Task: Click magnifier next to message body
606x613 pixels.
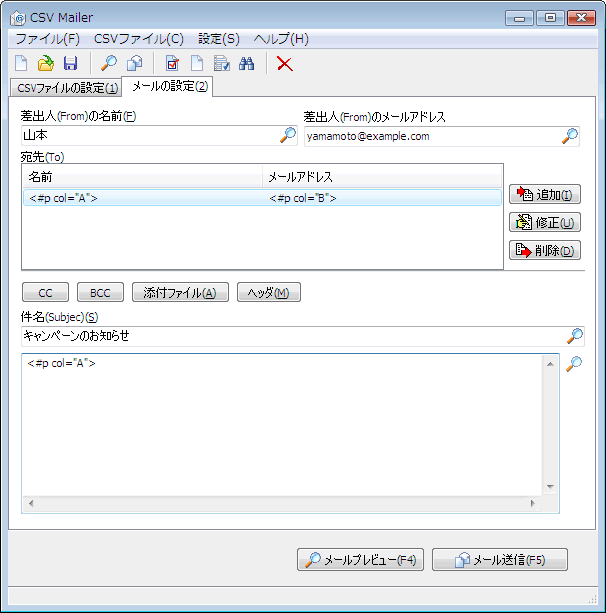Action: click(x=574, y=365)
